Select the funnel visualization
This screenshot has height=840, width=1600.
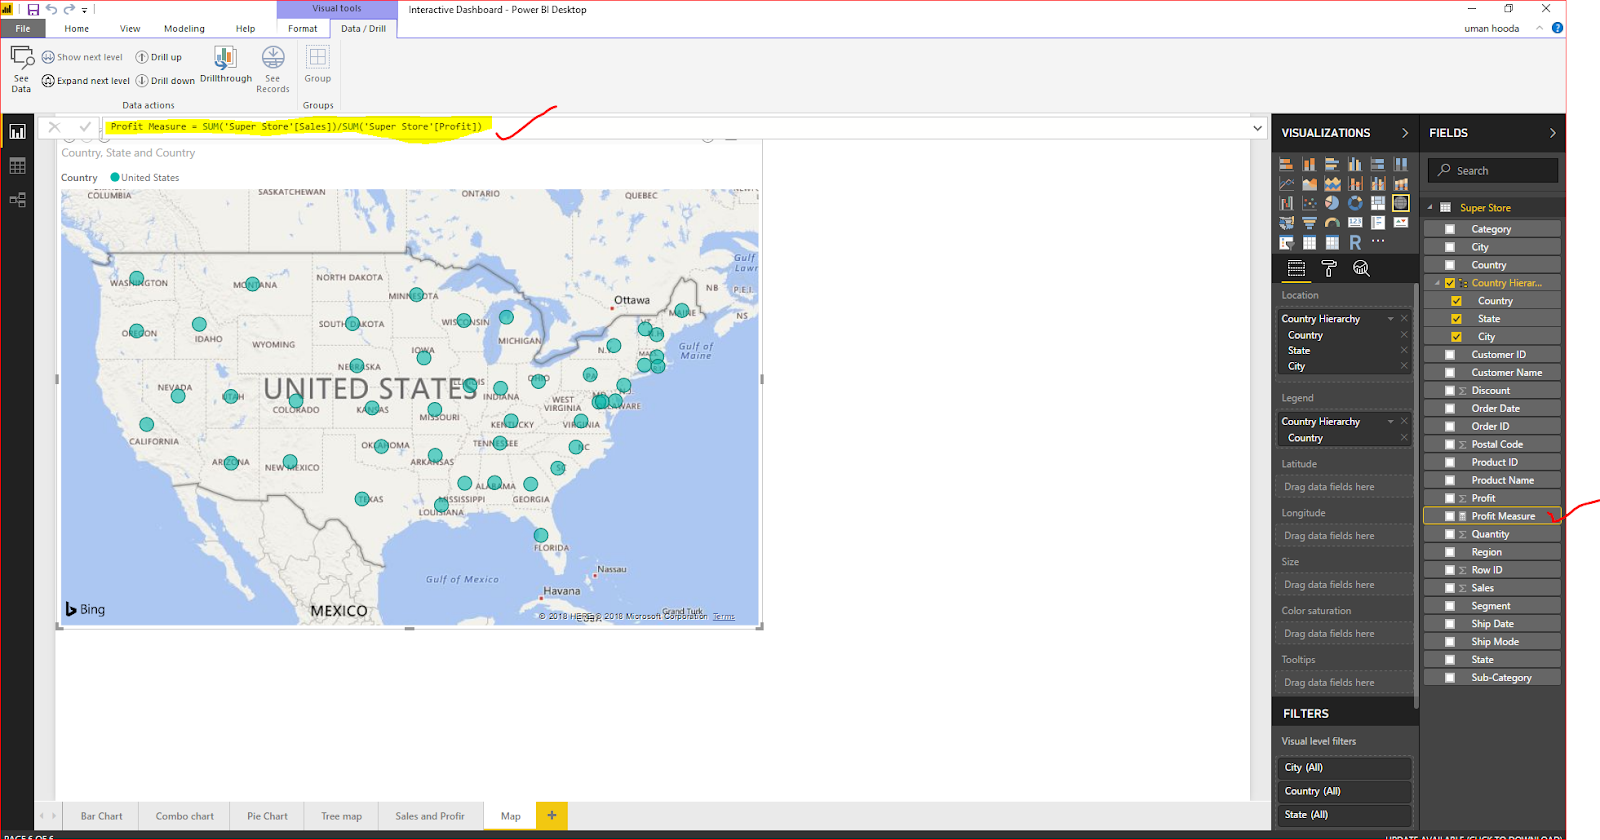click(1309, 222)
